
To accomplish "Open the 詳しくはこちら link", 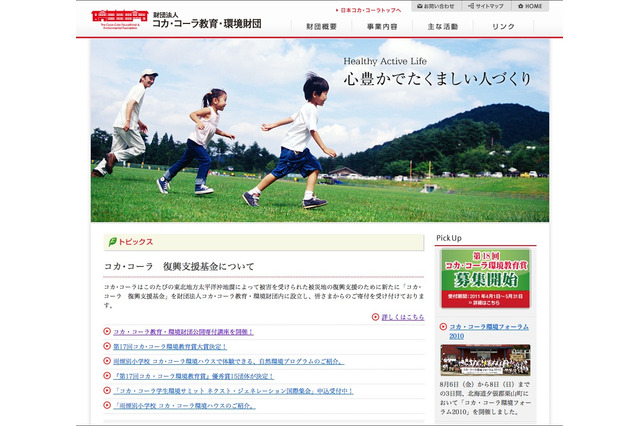I will click(x=403, y=317).
